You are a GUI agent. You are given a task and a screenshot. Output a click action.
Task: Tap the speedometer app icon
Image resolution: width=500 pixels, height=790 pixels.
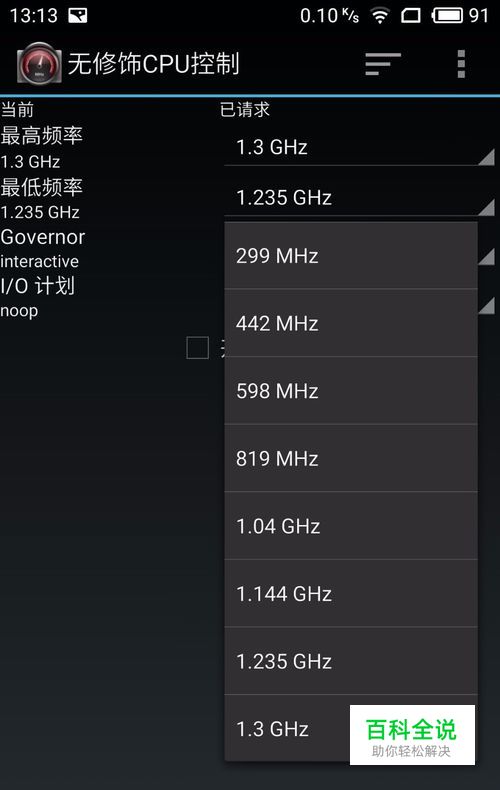39,63
